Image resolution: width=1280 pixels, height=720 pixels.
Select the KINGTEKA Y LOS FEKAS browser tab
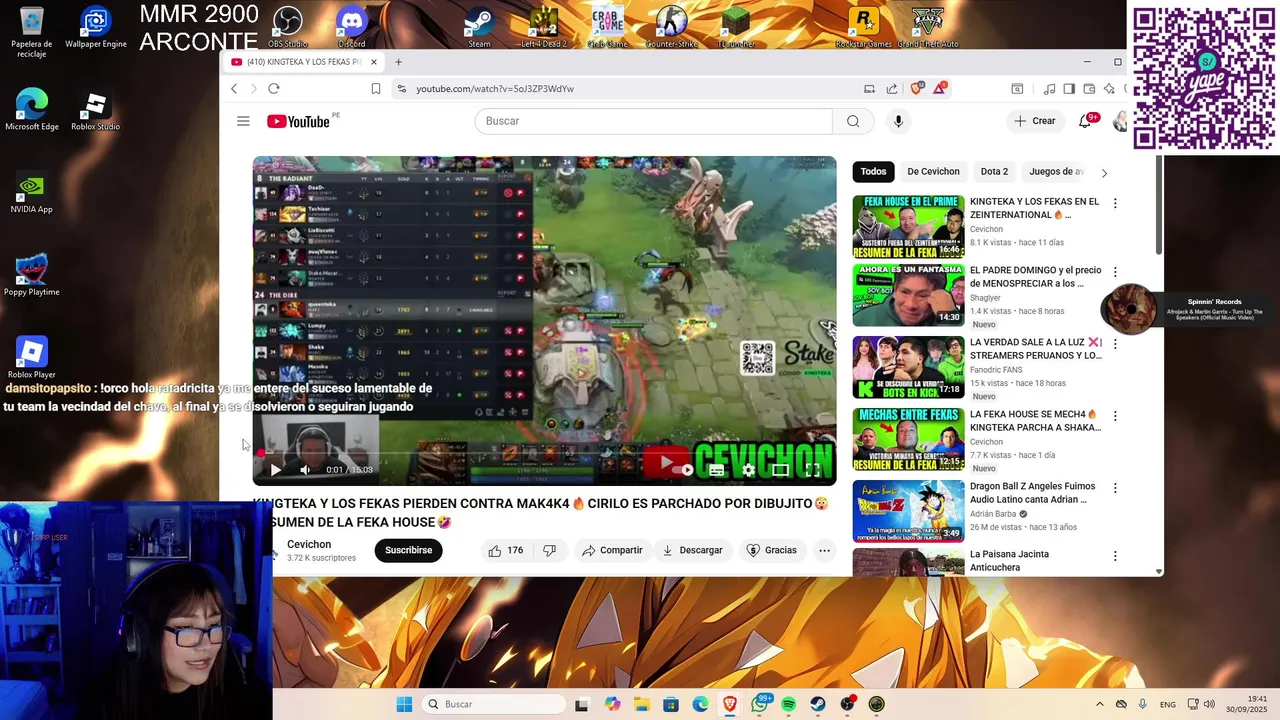pyautogui.click(x=304, y=62)
